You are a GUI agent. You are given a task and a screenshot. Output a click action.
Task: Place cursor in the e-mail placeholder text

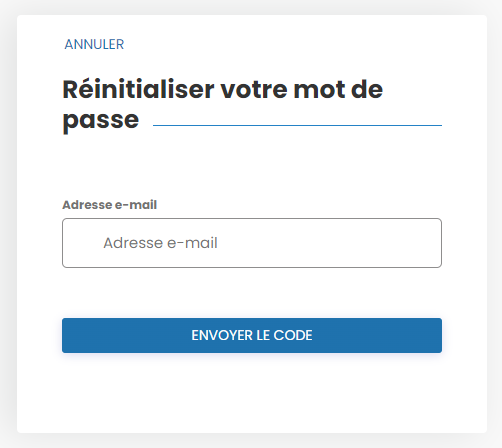pos(160,243)
